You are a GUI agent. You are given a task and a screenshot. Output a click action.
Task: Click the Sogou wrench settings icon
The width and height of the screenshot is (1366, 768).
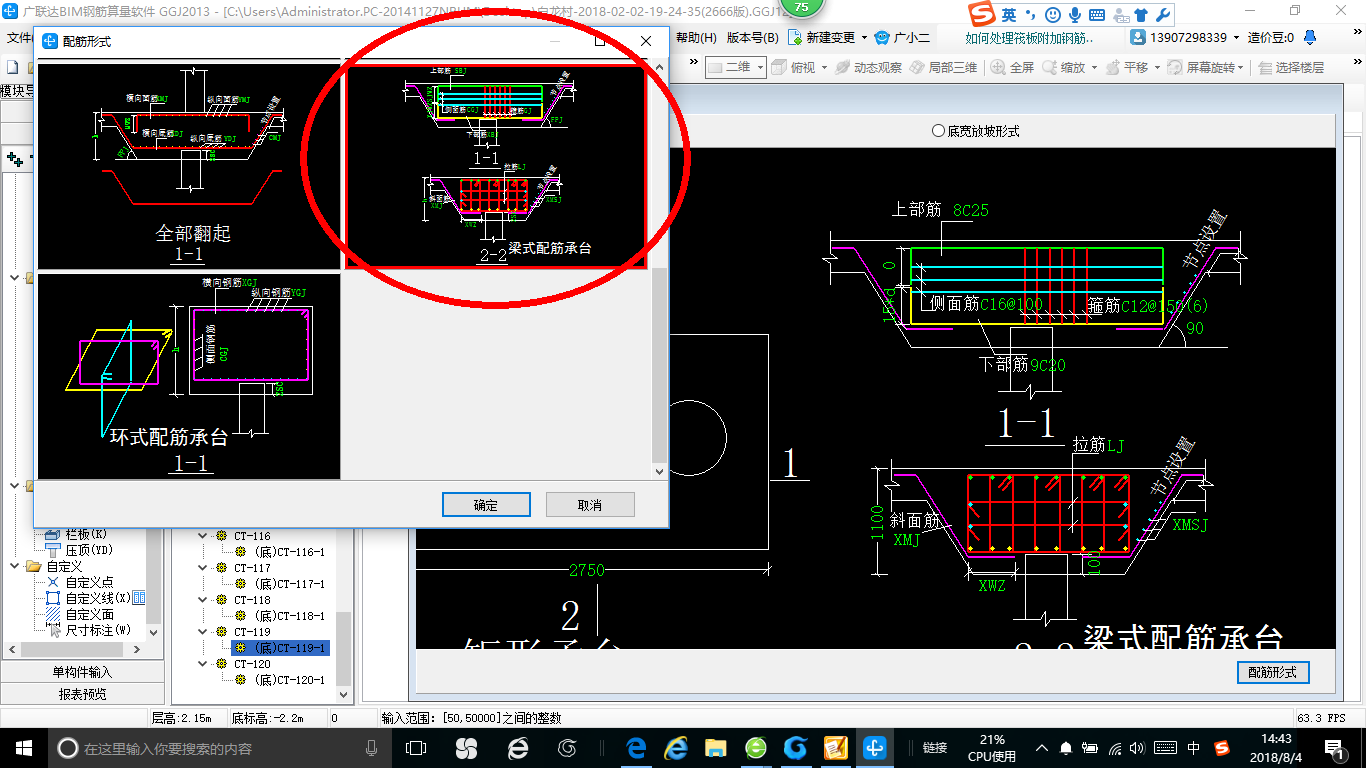[x=1162, y=15]
